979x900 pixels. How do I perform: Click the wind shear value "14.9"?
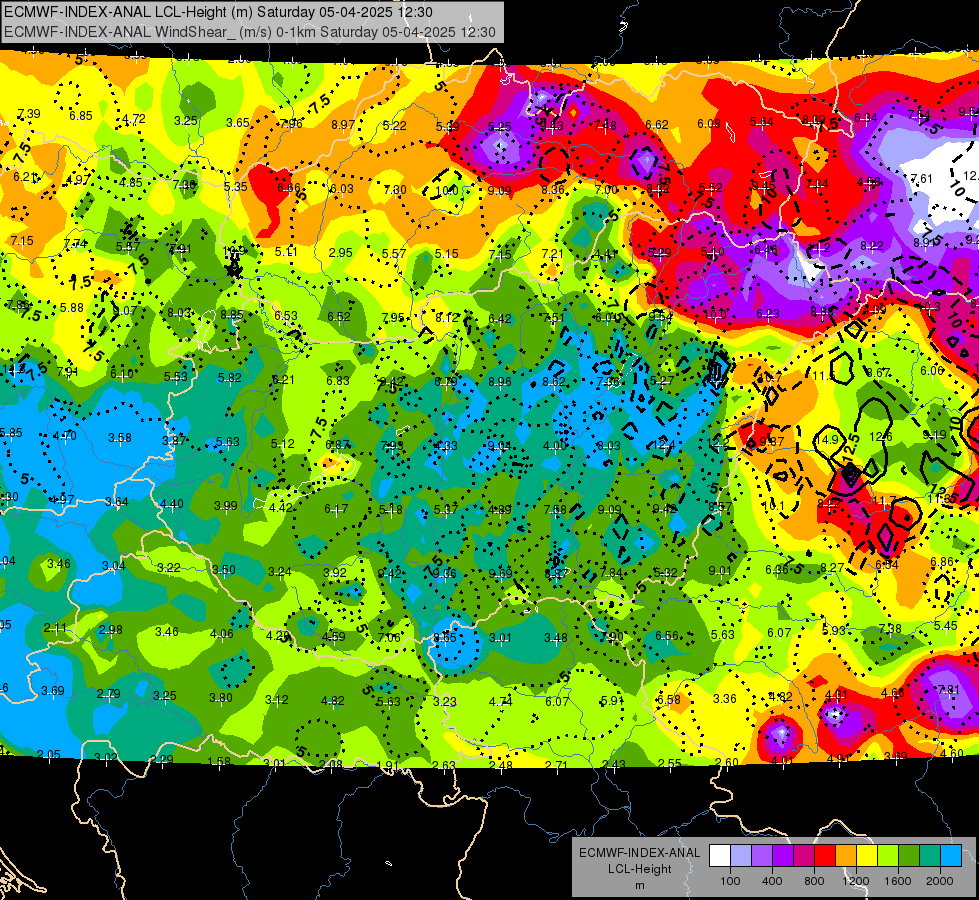click(827, 439)
